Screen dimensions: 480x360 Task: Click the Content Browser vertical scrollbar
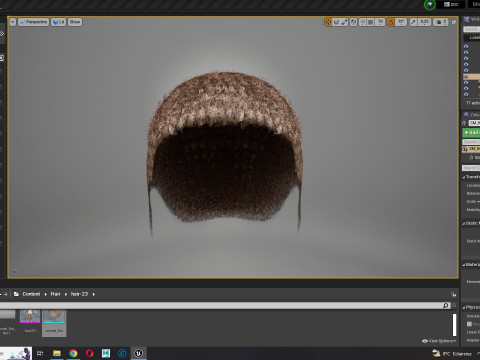454,325
